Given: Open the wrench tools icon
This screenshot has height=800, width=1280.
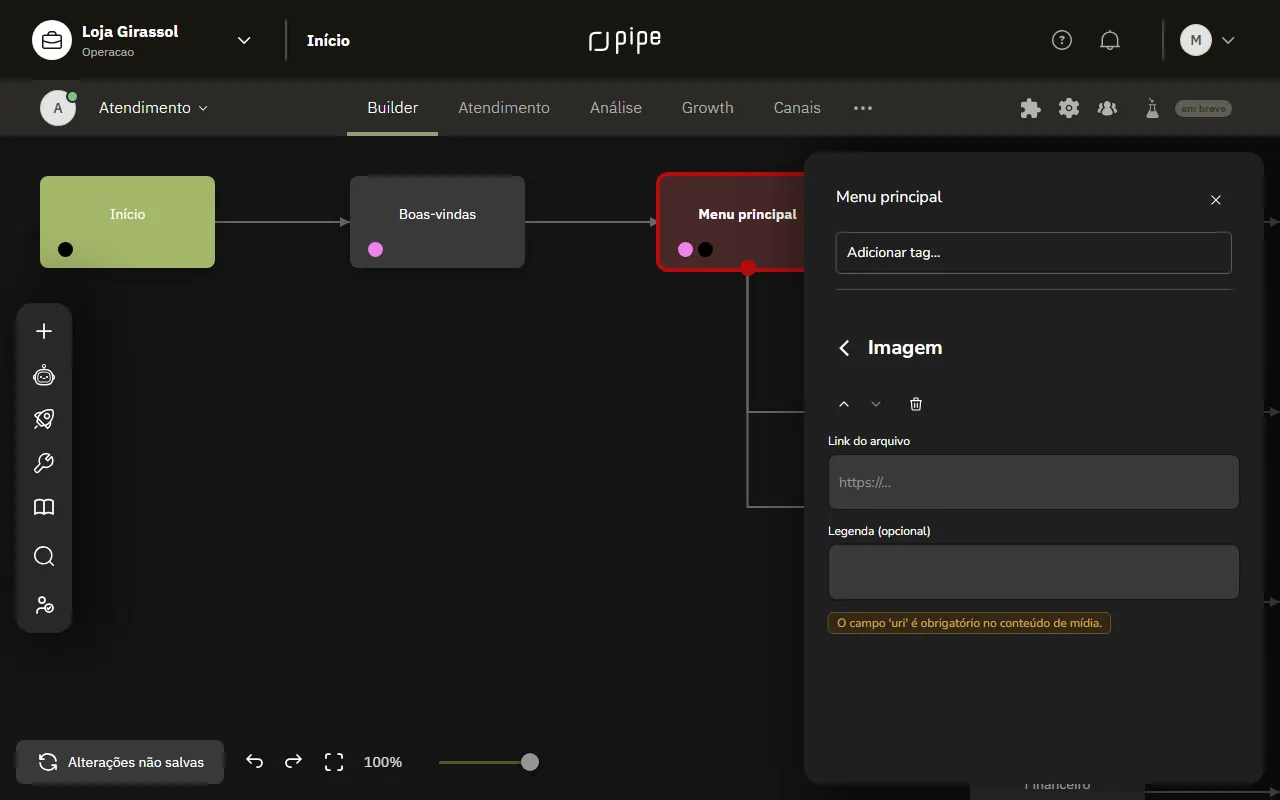Looking at the screenshot, I should (x=44, y=463).
